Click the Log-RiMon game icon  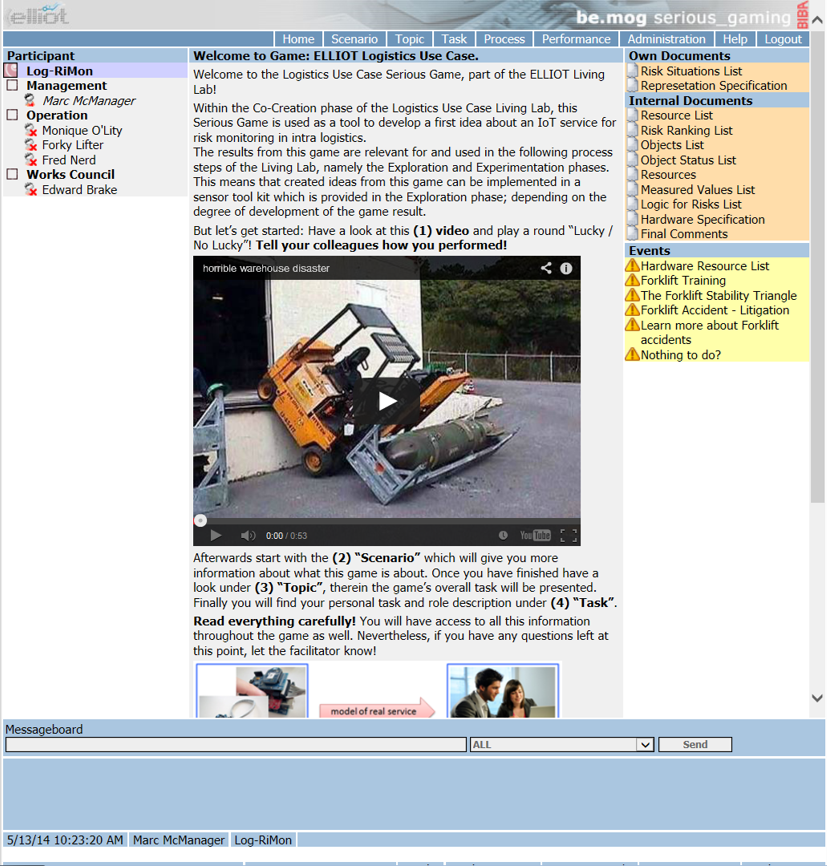coord(12,71)
